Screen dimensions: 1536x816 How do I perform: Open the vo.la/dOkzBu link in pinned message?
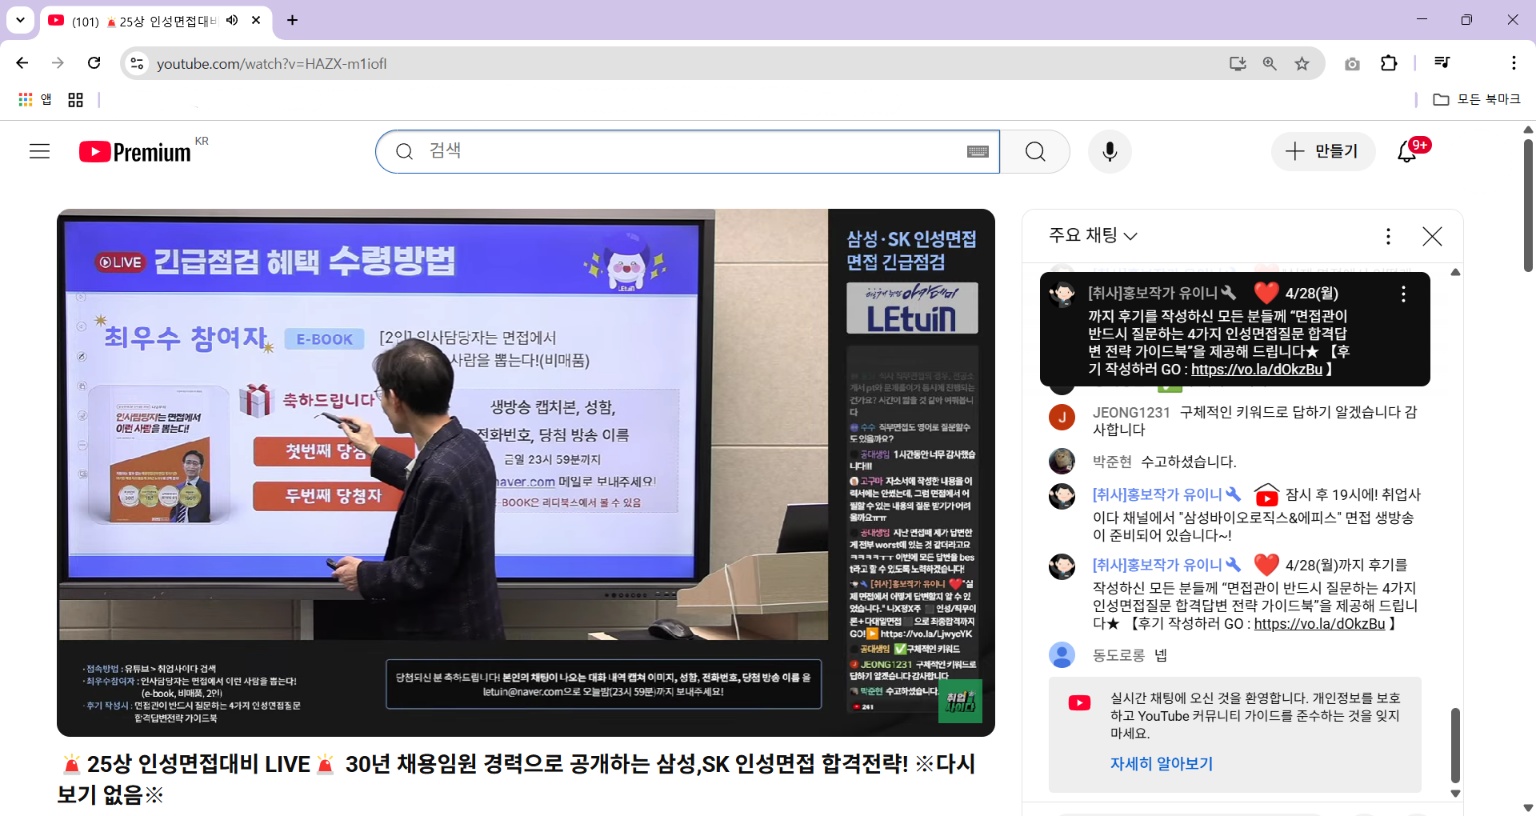point(1256,369)
